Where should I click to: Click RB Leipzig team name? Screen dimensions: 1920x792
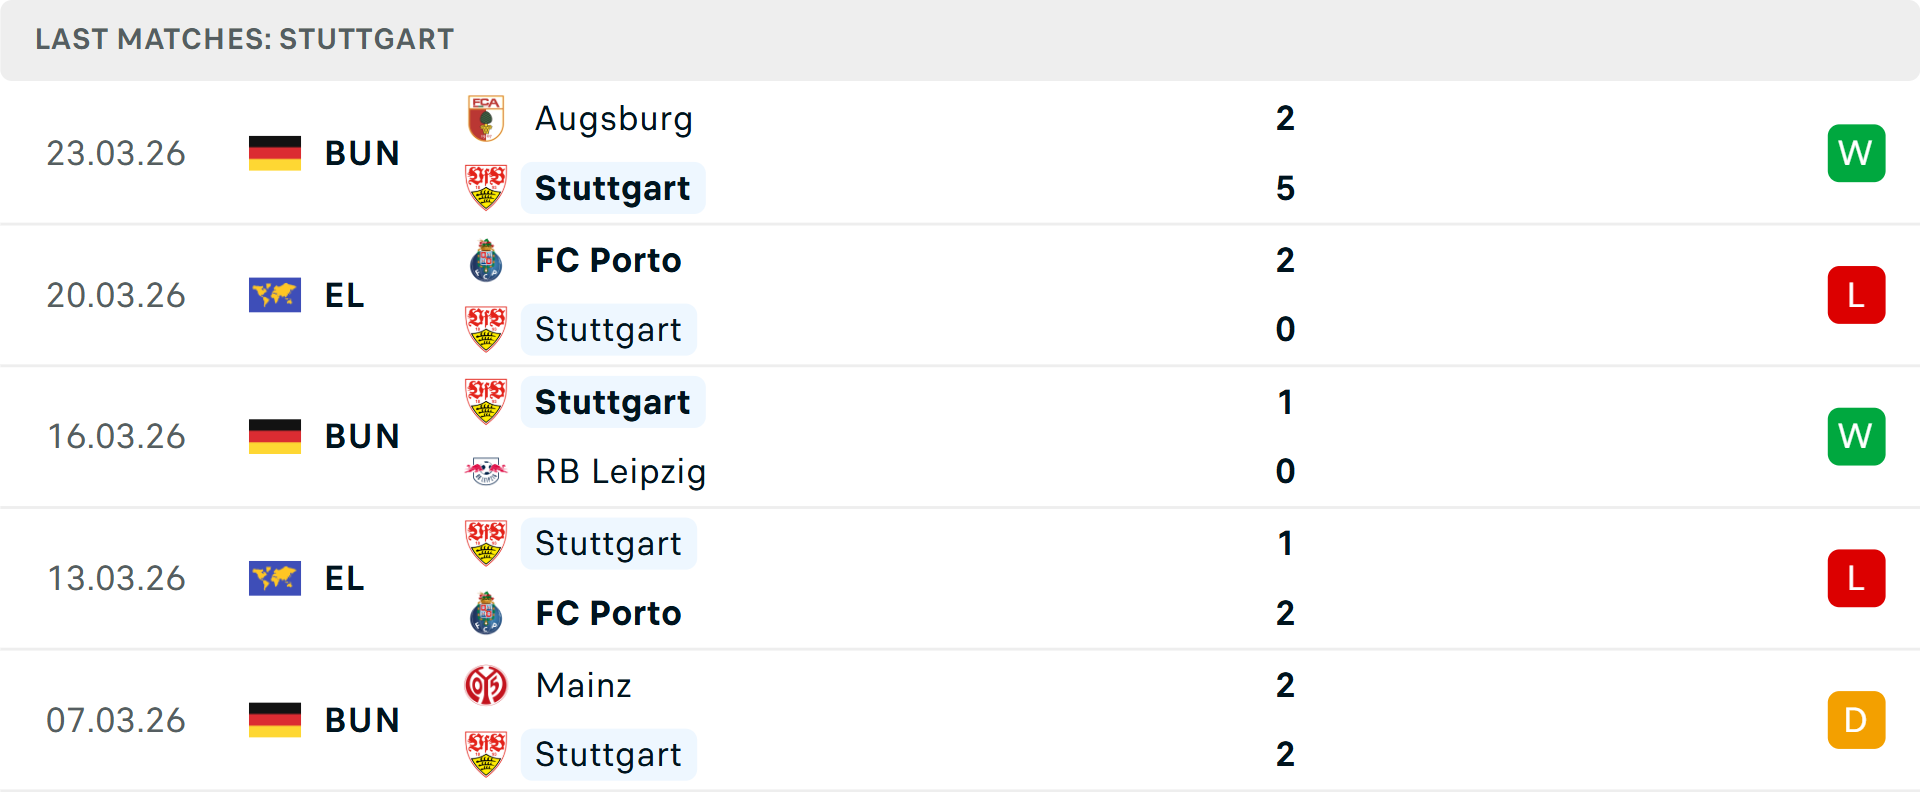[619, 471]
